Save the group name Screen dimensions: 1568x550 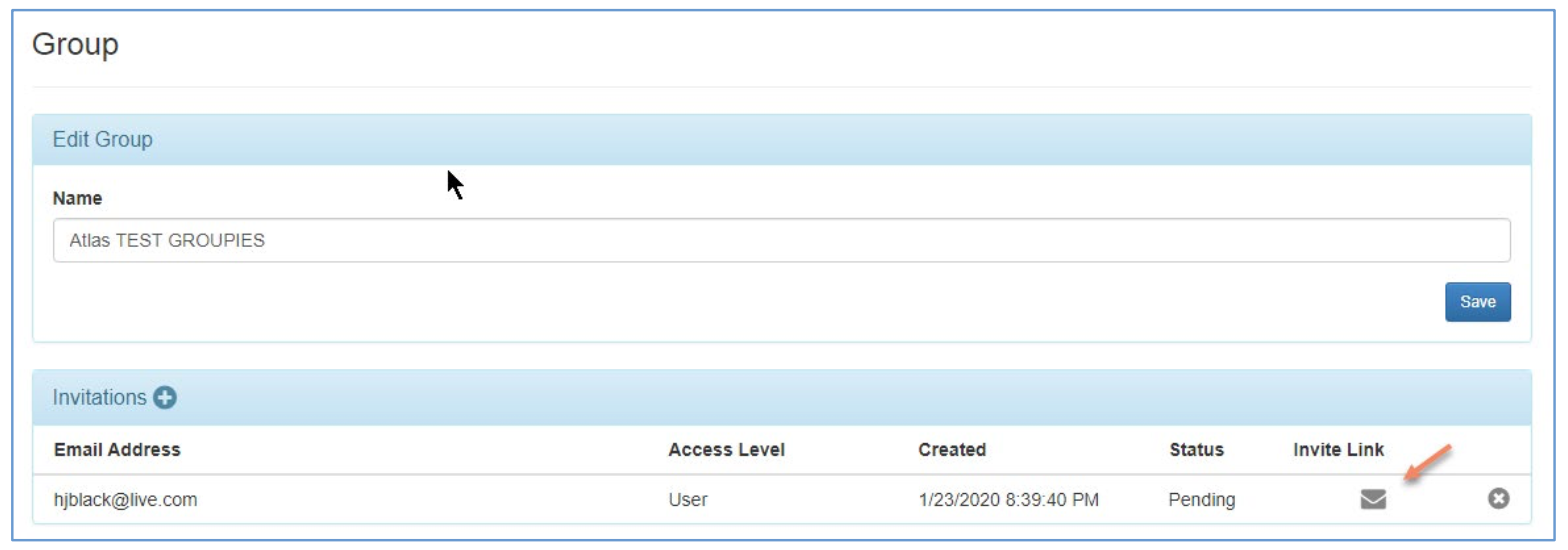pyautogui.click(x=1477, y=302)
